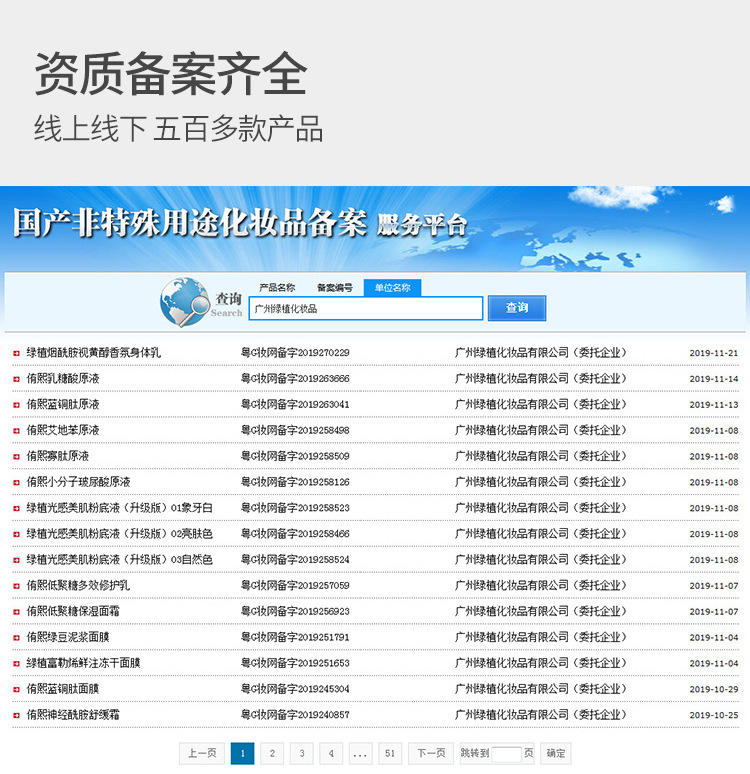Open product 侑熙艾地苯原液

click(x=63, y=430)
